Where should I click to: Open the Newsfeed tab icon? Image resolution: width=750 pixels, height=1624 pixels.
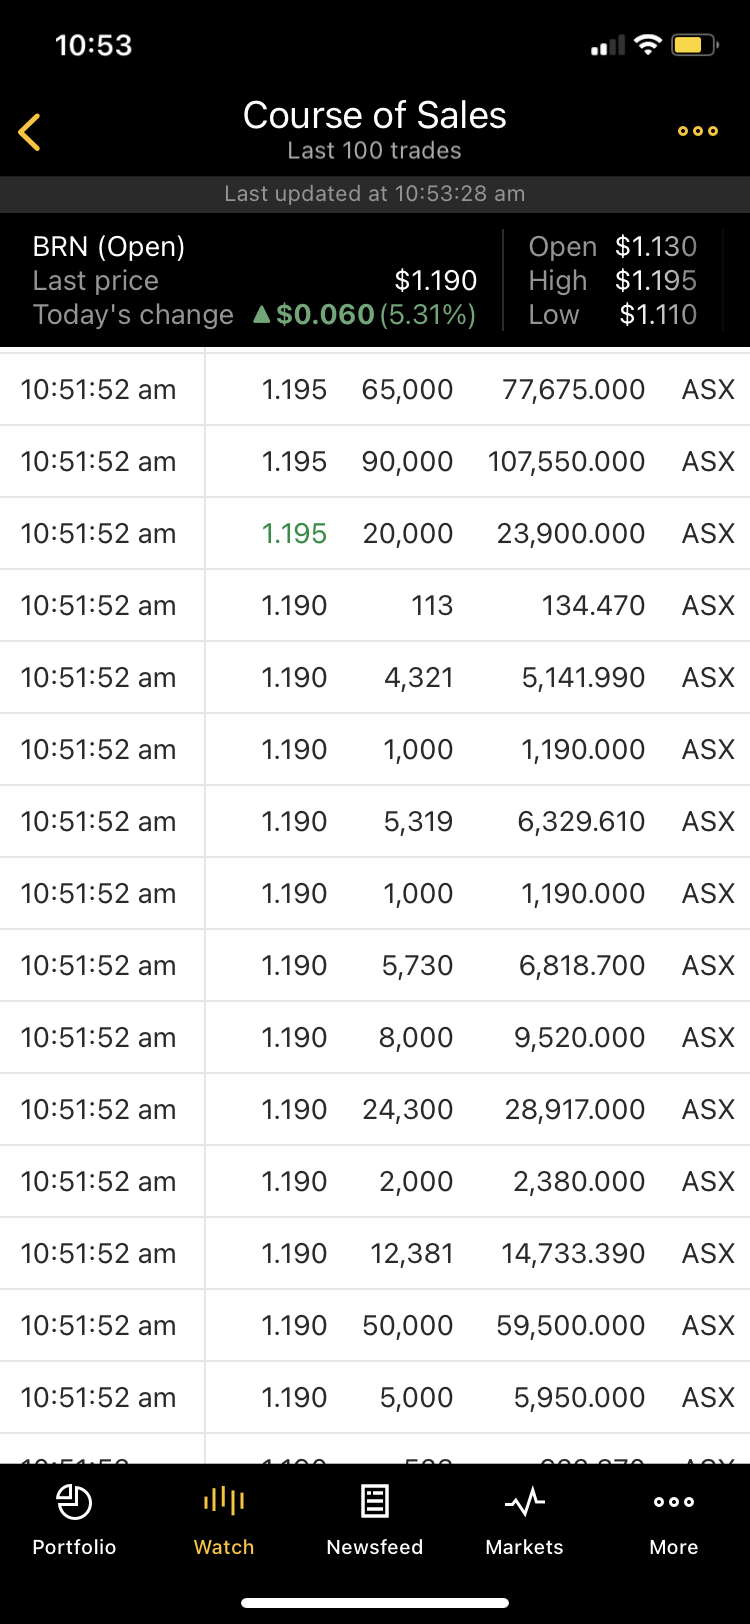[375, 1501]
